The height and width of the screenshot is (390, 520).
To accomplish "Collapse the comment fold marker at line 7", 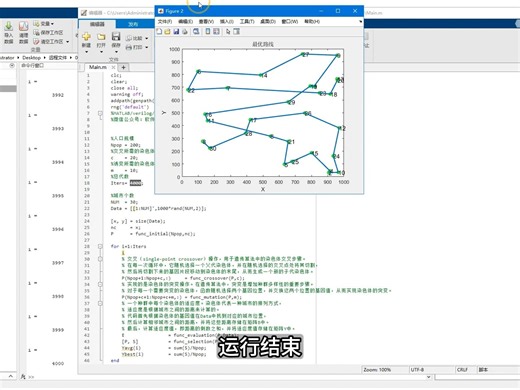I will 100,113.
